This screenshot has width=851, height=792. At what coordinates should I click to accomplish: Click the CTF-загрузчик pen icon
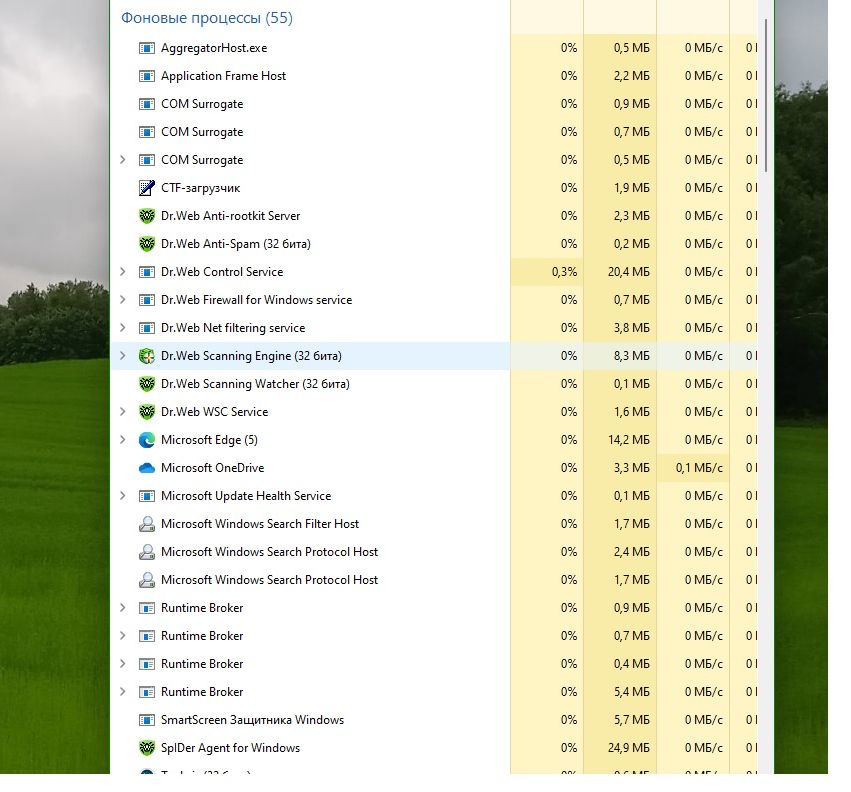point(147,188)
